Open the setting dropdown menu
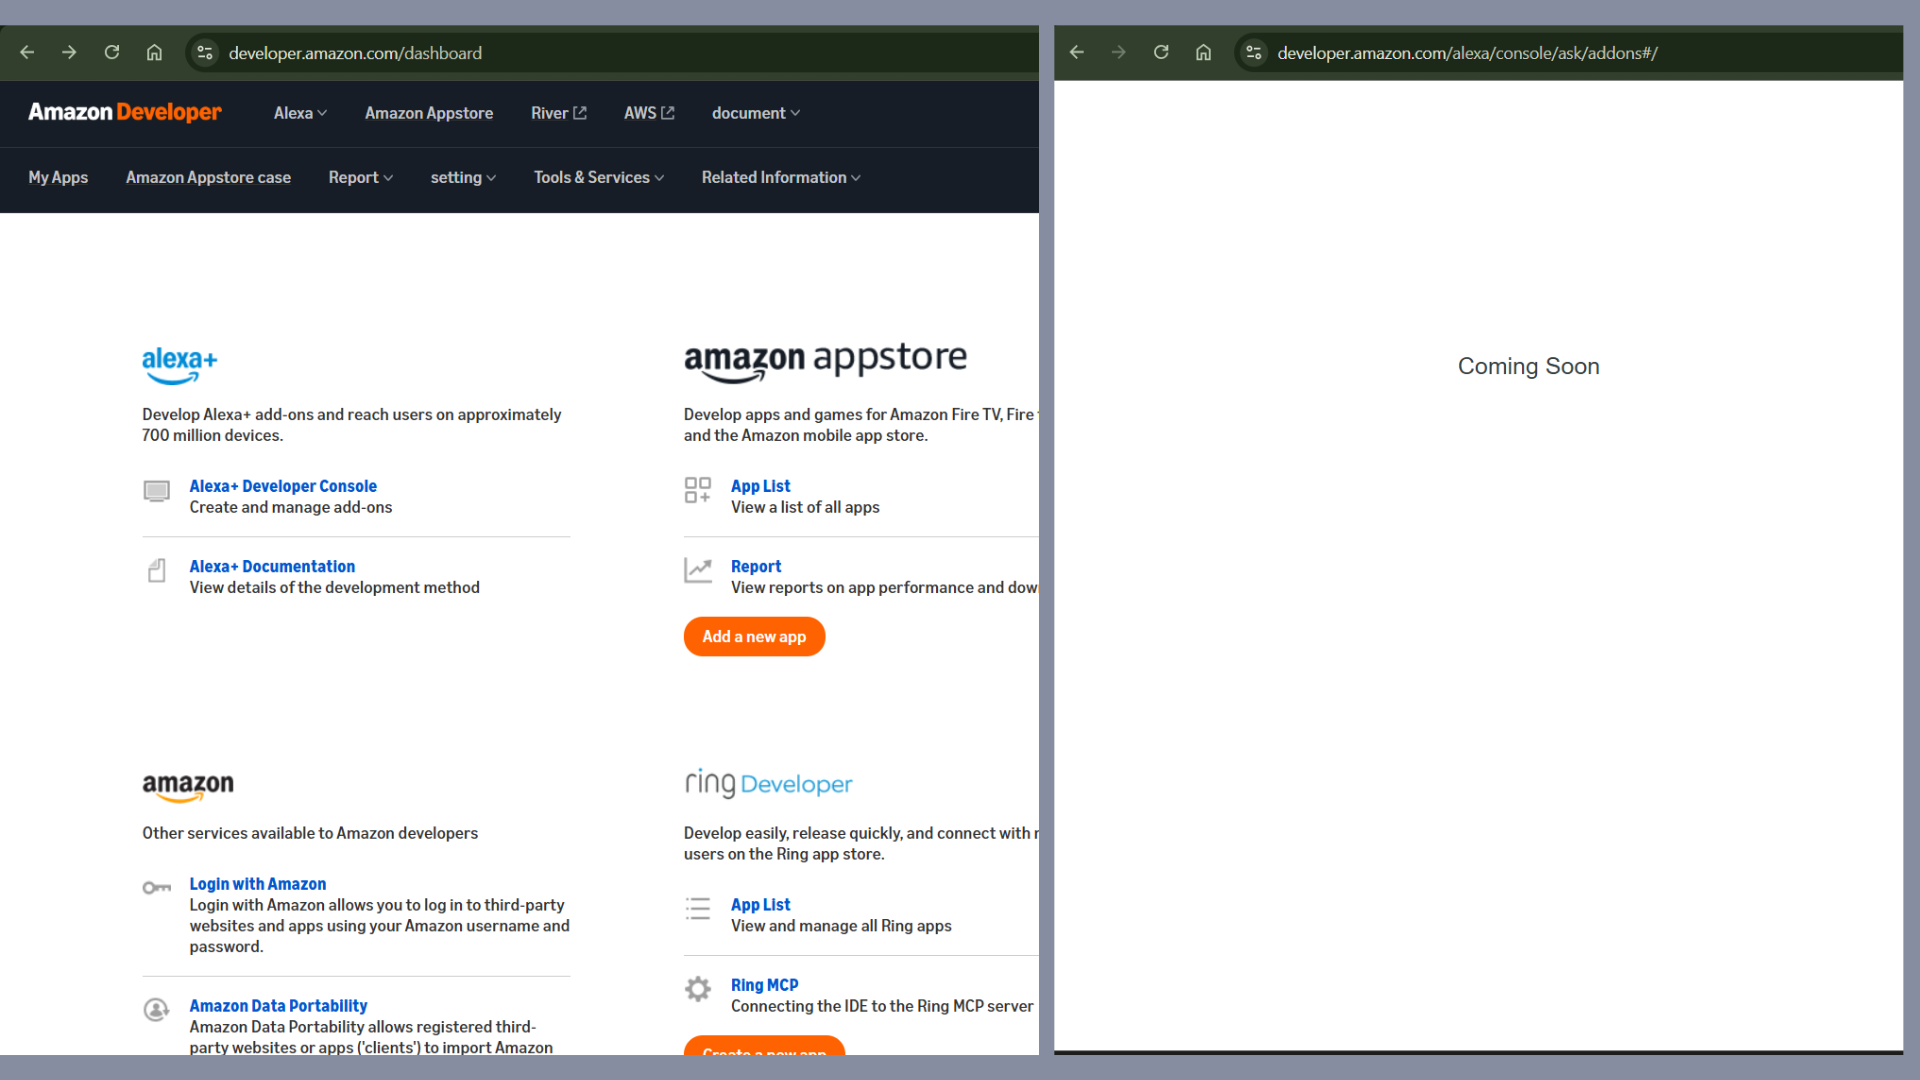 pyautogui.click(x=463, y=177)
